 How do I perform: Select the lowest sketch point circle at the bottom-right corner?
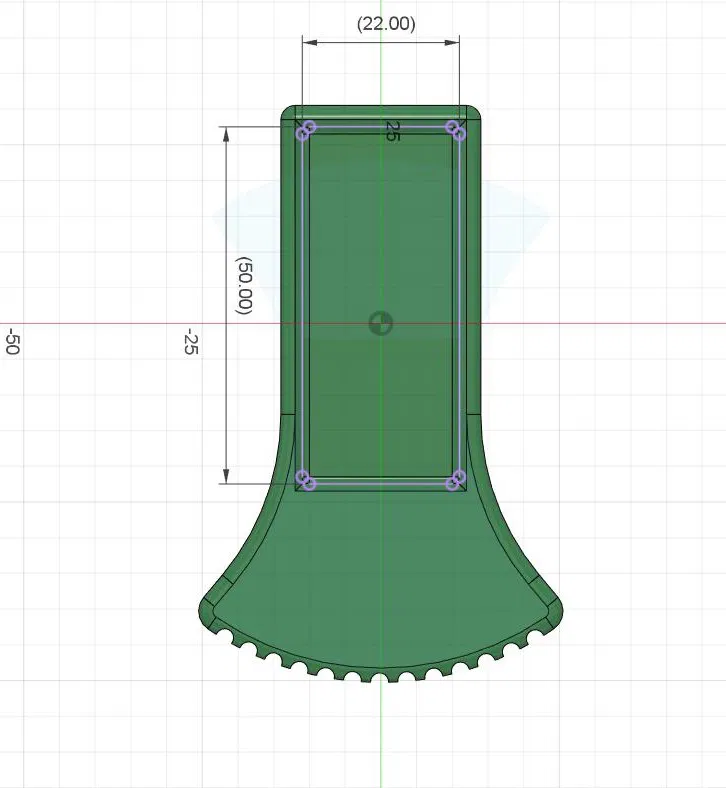pos(452,484)
